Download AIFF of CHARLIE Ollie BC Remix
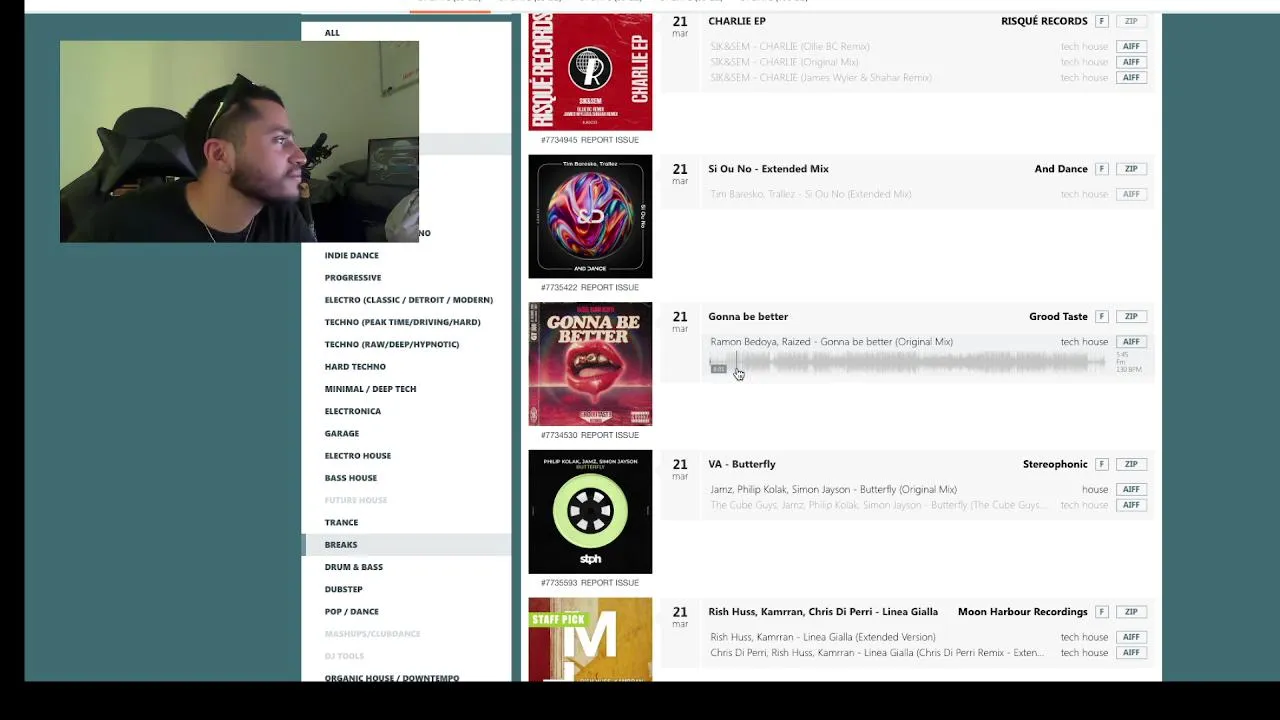 point(1131,46)
